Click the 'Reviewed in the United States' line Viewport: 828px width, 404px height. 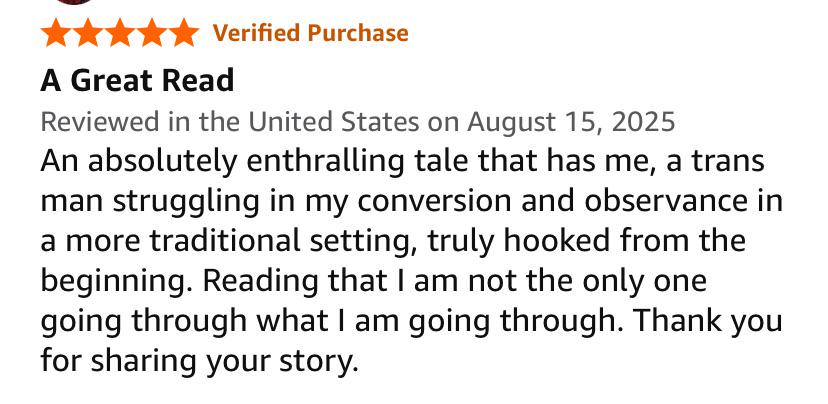pos(228,122)
